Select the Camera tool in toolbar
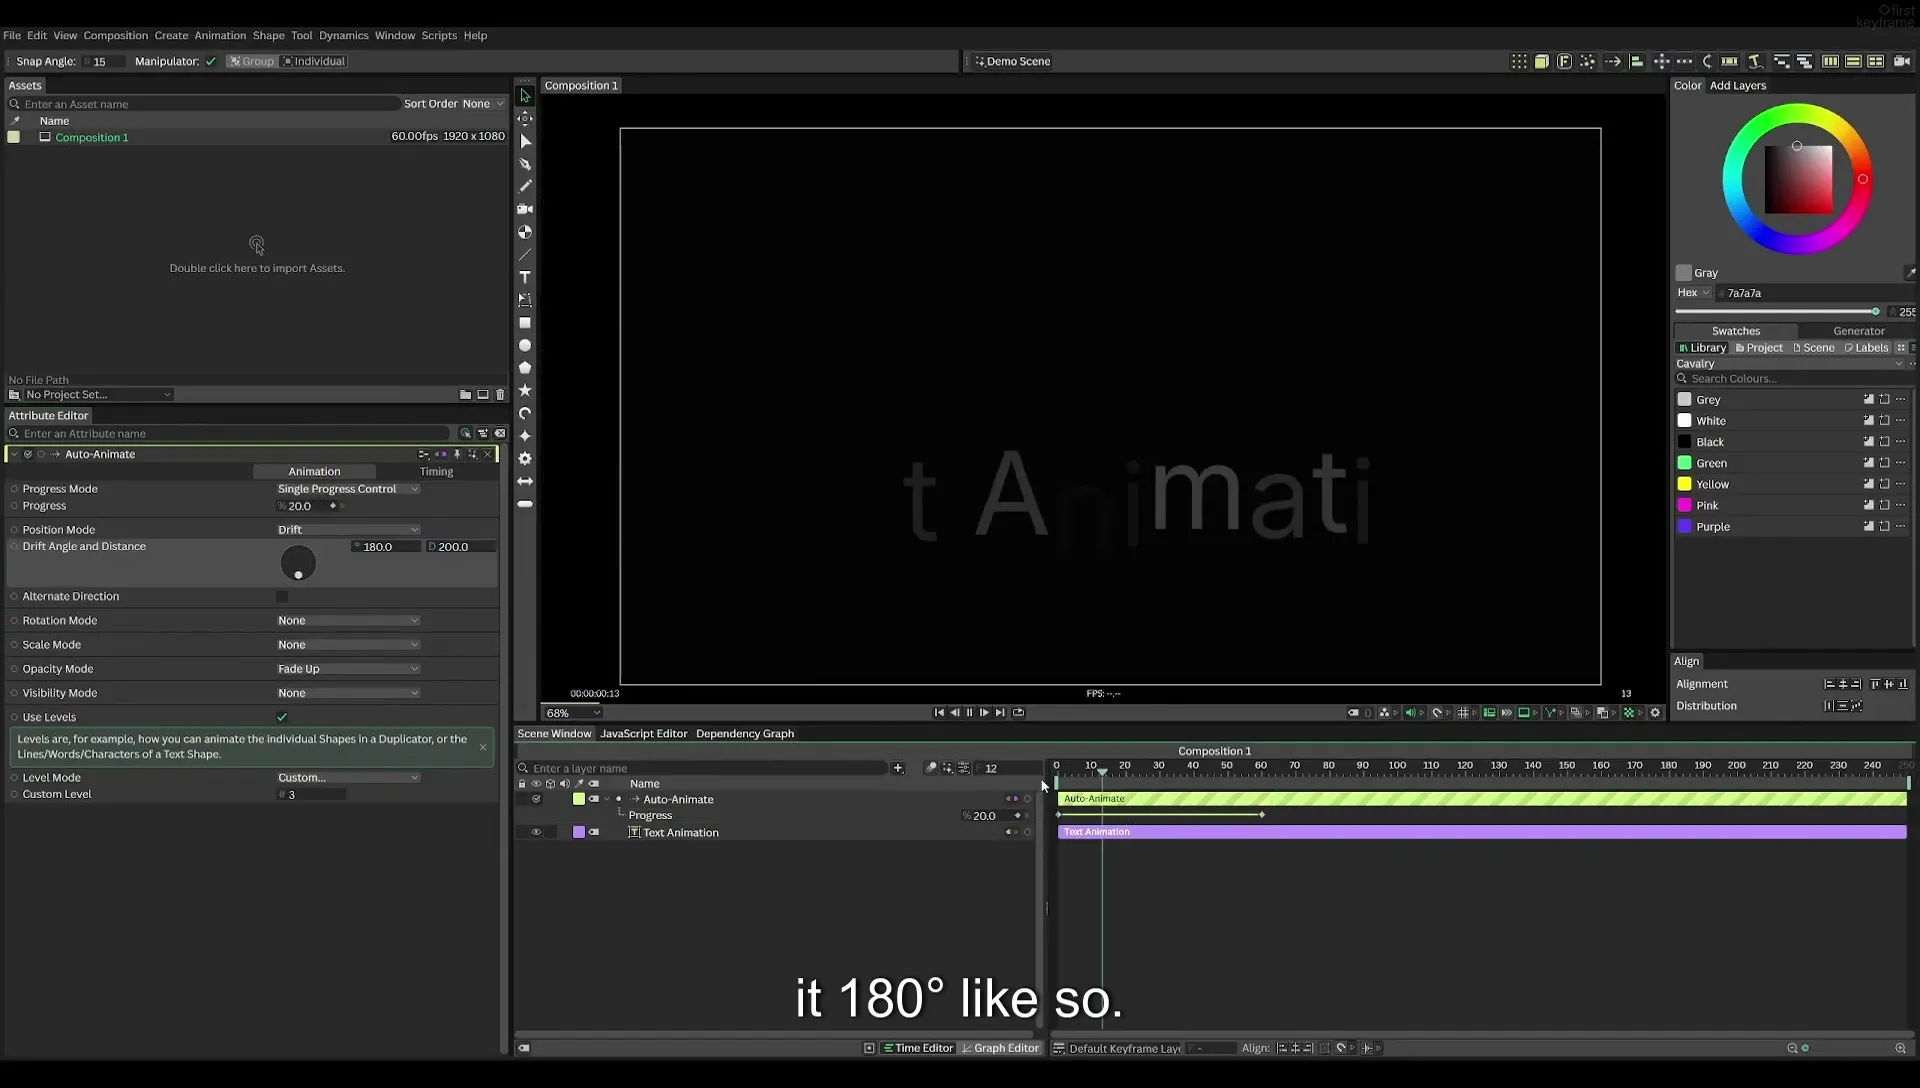Image resolution: width=1920 pixels, height=1088 pixels. pyautogui.click(x=525, y=209)
